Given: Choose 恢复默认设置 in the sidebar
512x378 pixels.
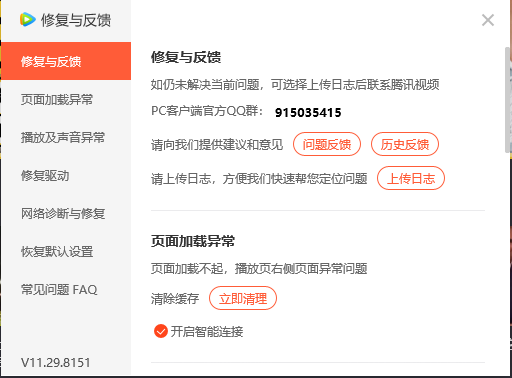Looking at the screenshot, I should pyautogui.click(x=66, y=251).
